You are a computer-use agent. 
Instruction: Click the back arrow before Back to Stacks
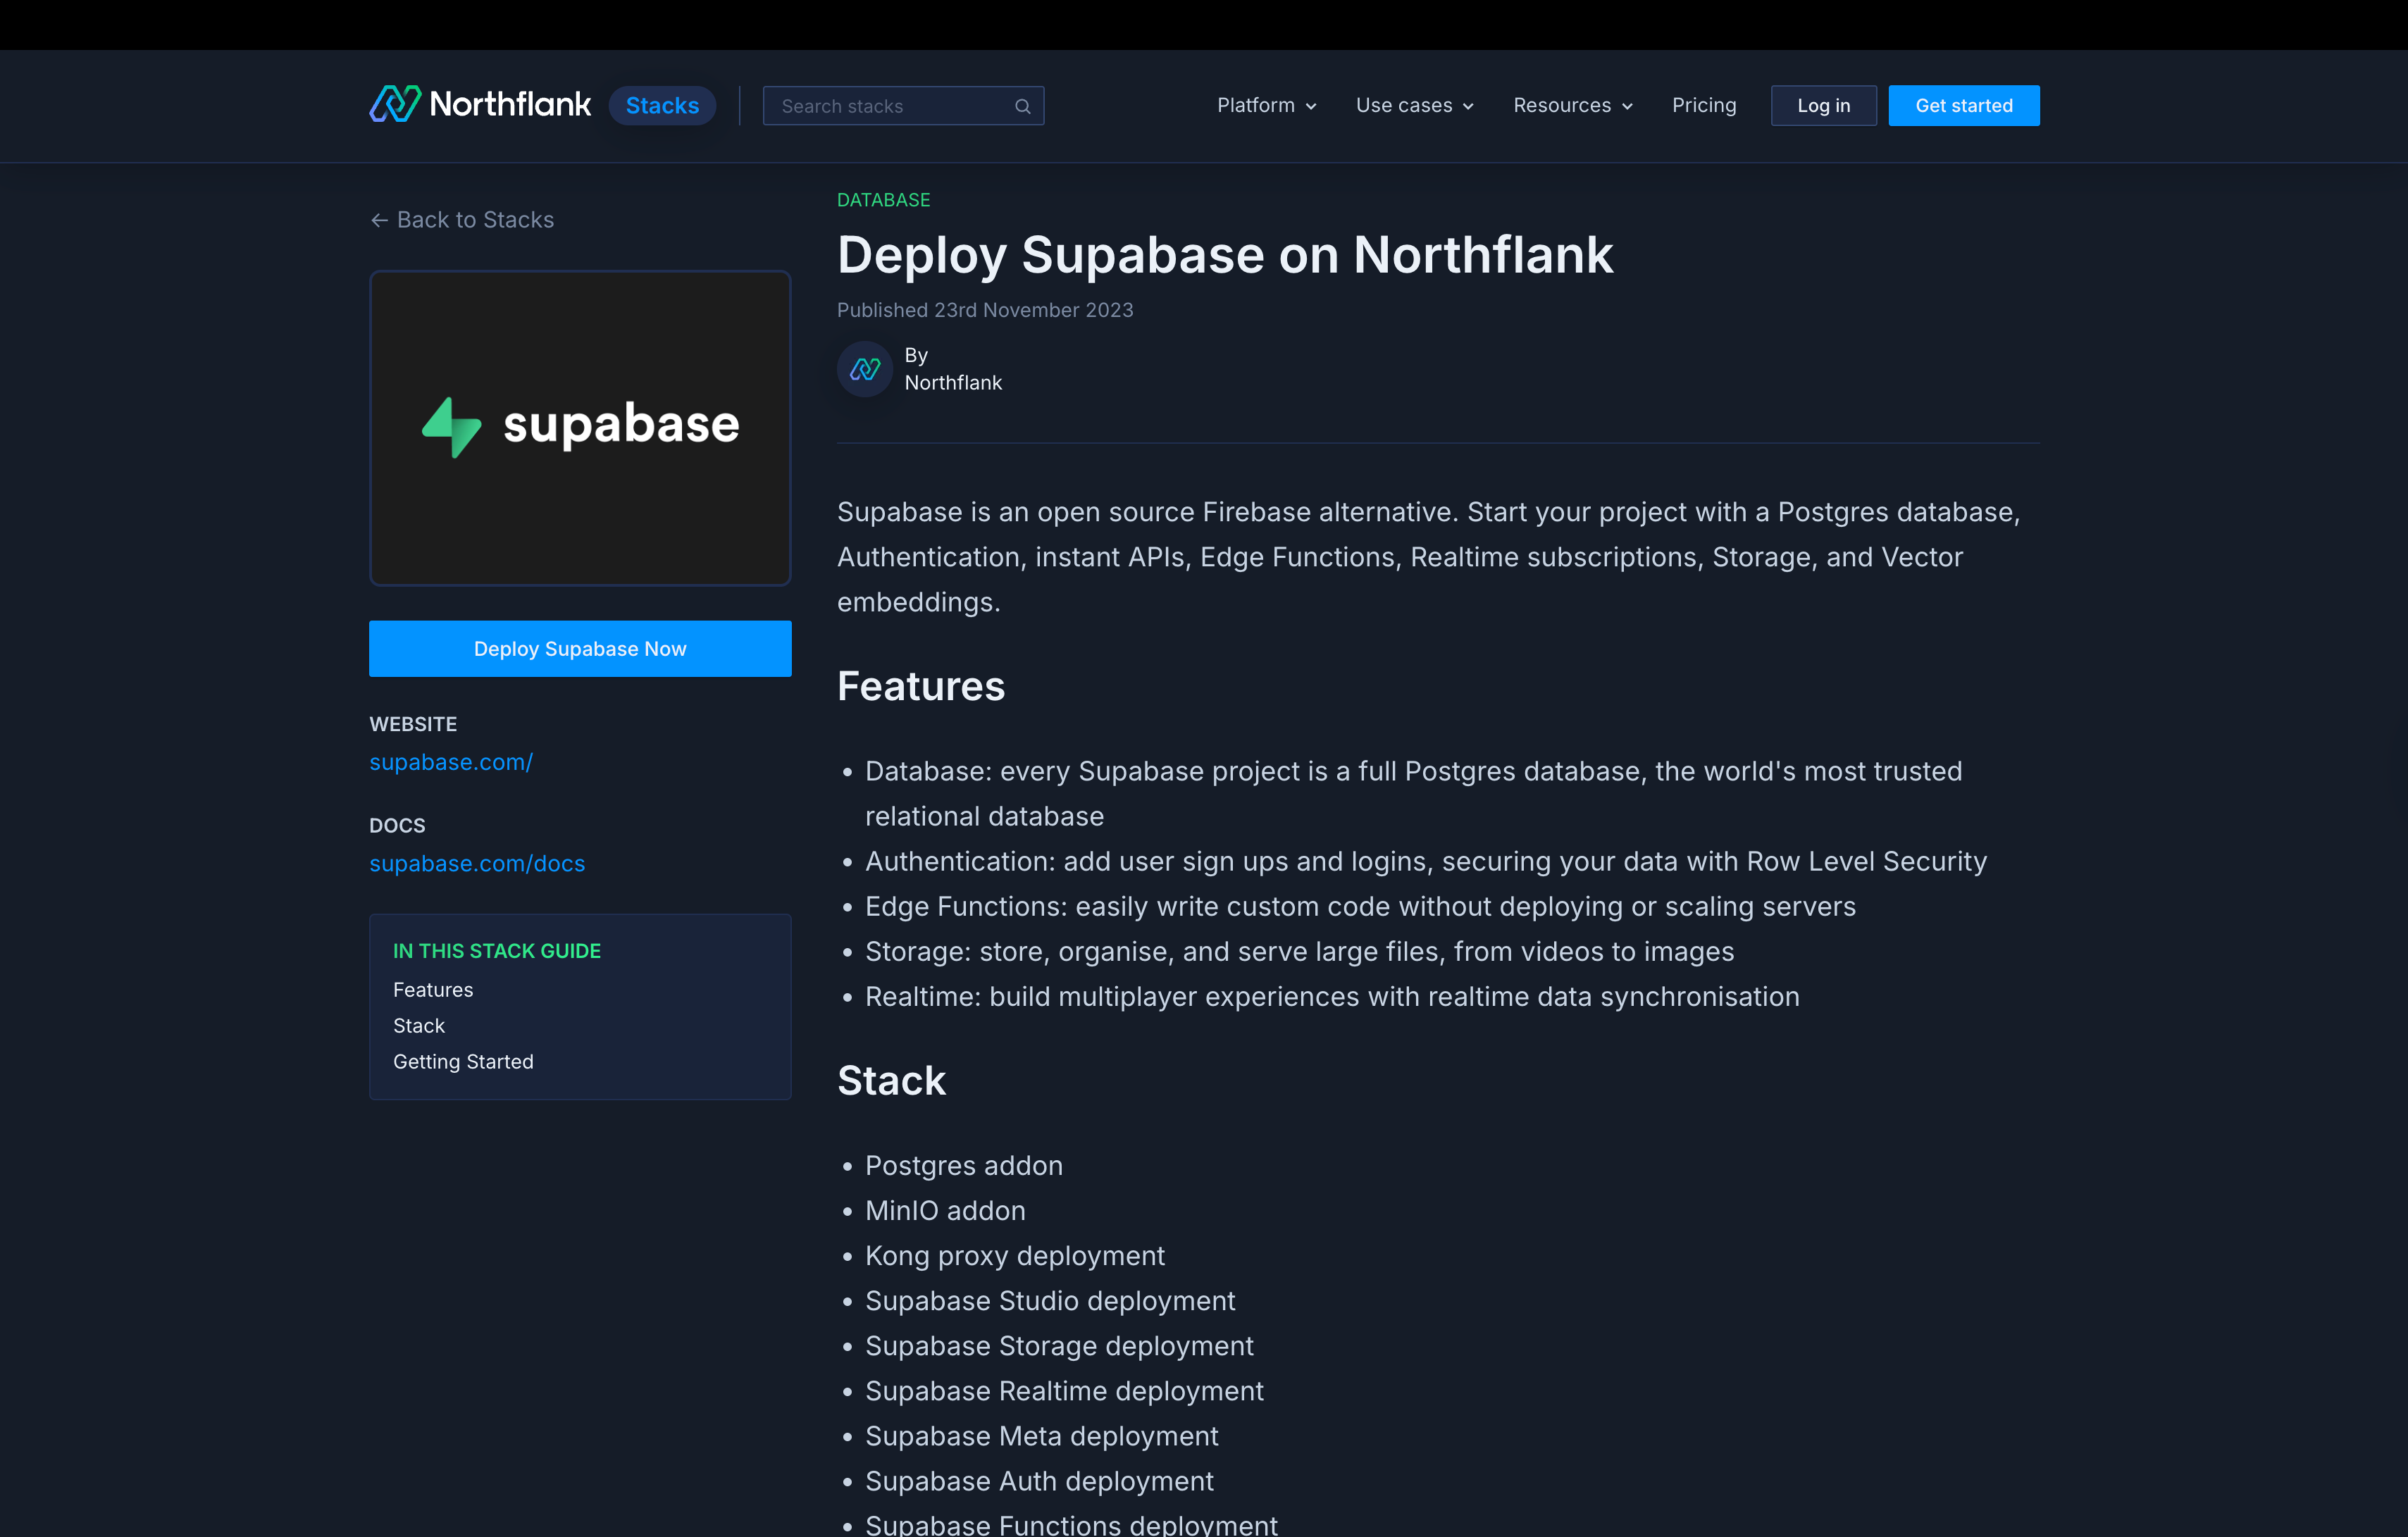[x=379, y=220]
